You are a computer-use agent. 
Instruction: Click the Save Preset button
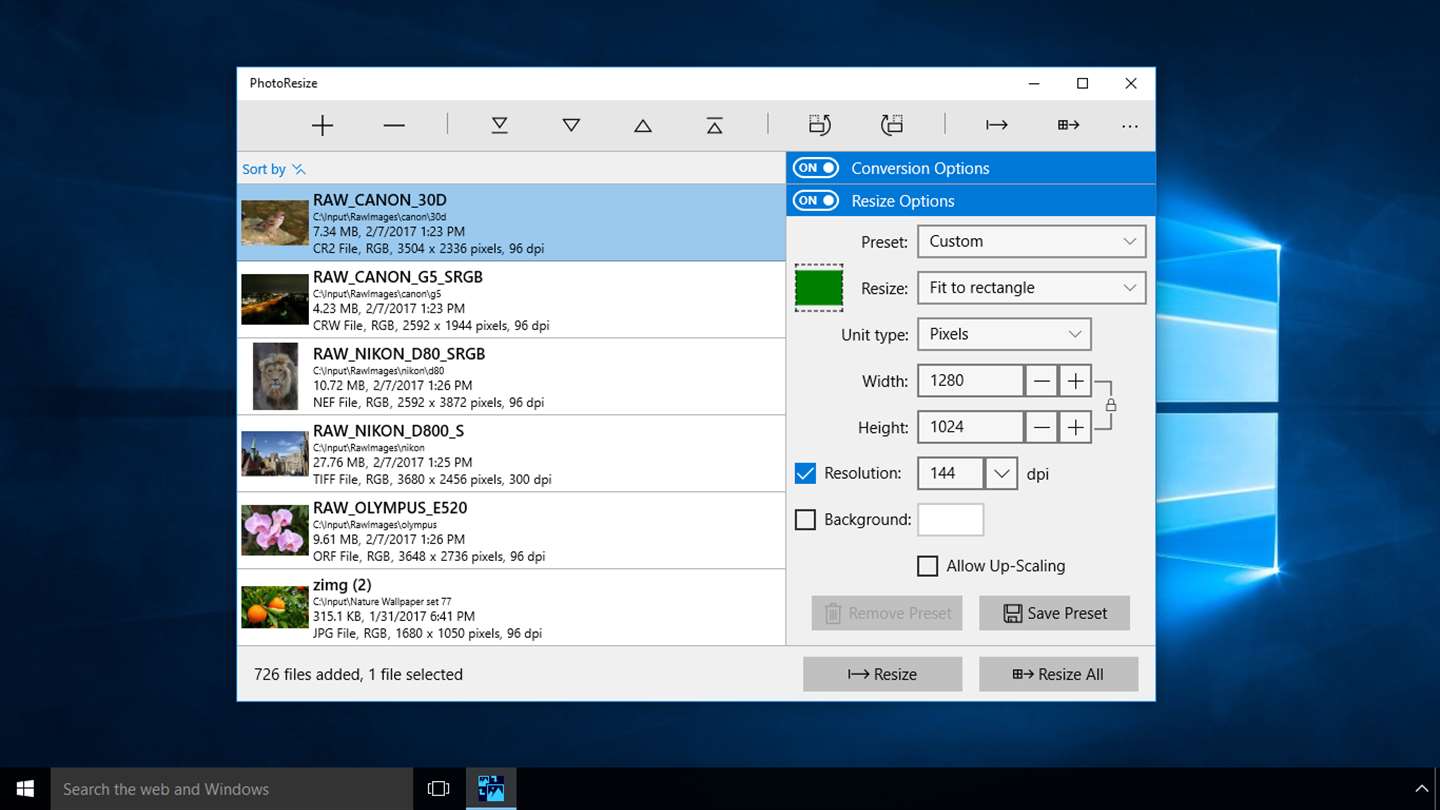tap(1054, 613)
